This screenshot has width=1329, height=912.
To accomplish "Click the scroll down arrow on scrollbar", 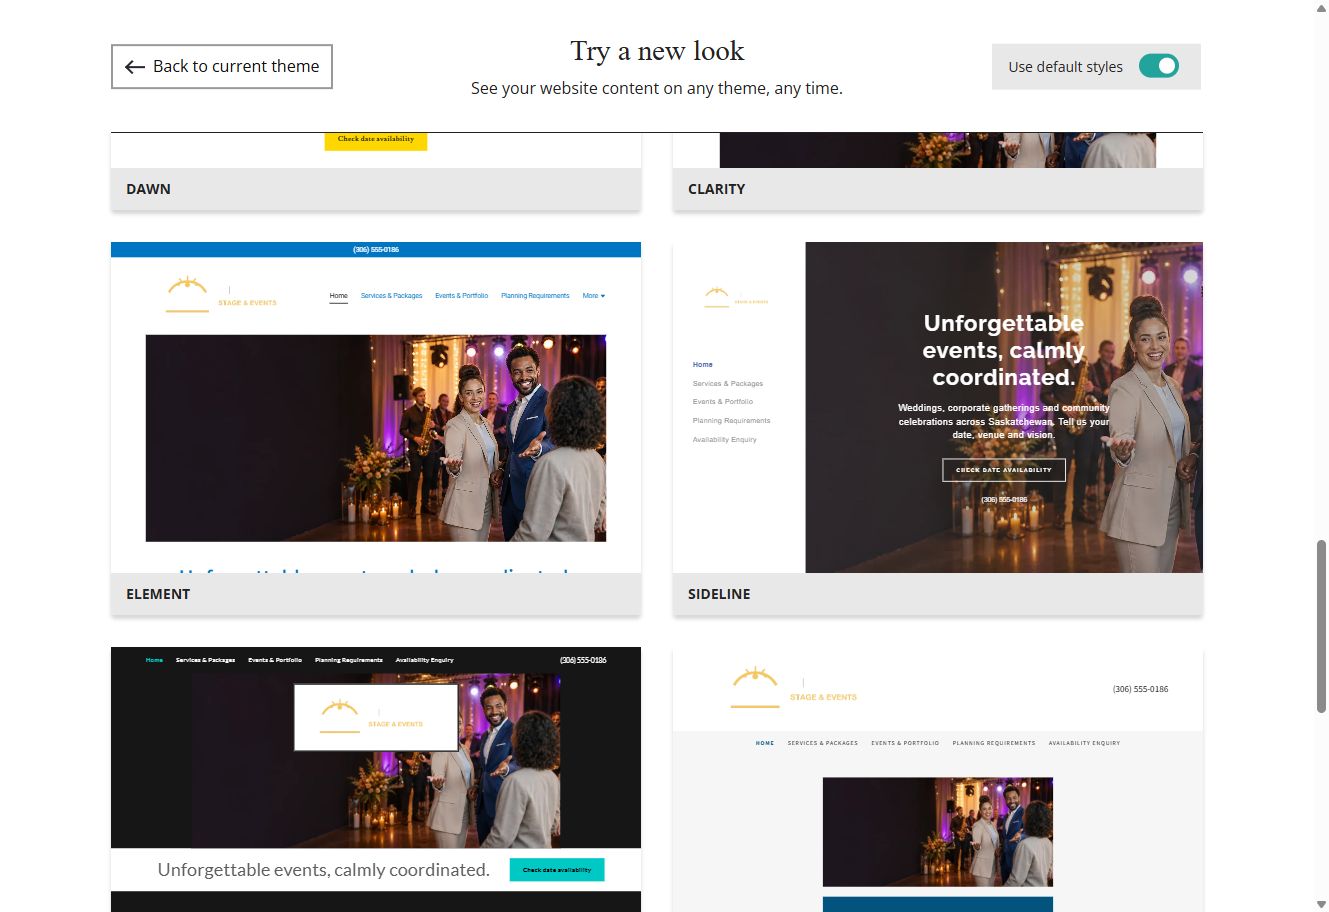I will click(x=1321, y=904).
